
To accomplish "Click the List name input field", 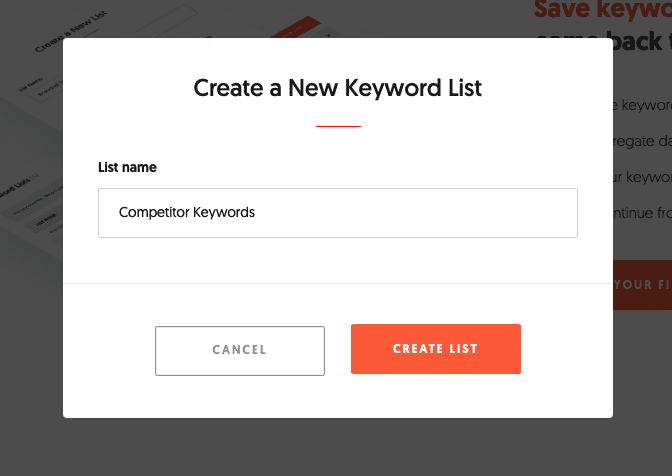I will 337,213.
